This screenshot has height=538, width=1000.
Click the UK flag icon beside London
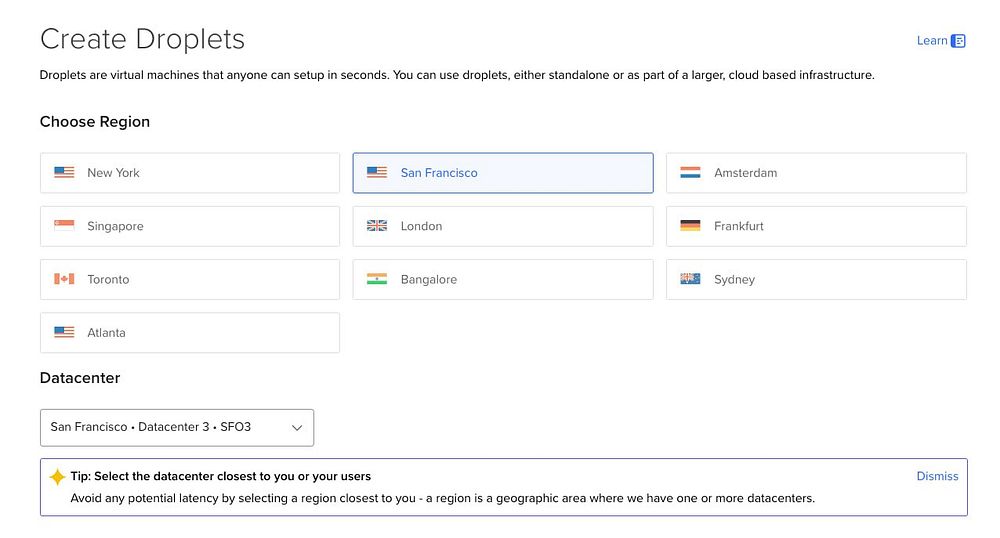tap(377, 226)
